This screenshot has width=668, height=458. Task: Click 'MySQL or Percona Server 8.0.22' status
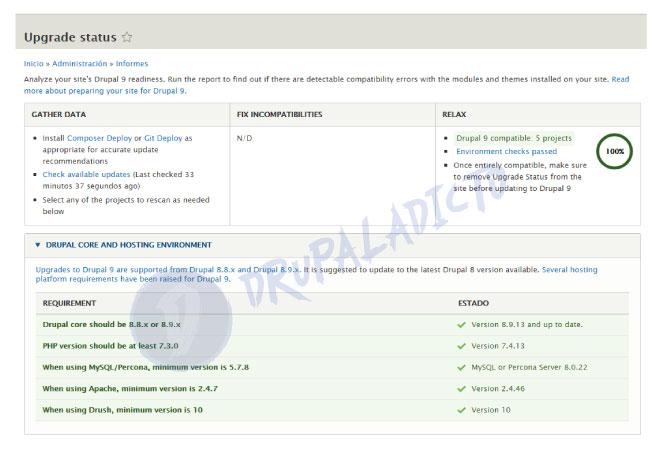pos(529,367)
